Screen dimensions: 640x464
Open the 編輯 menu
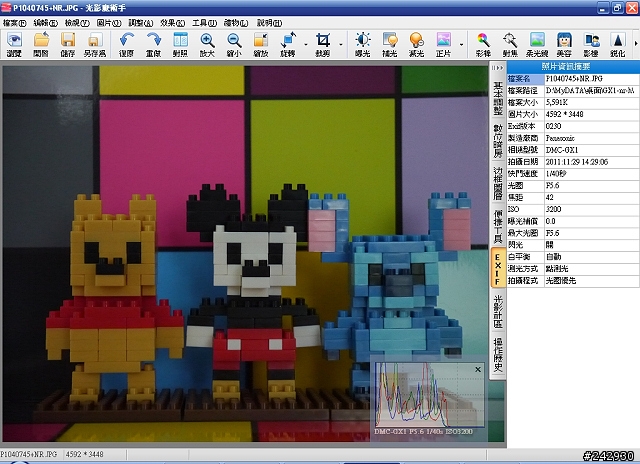pyautogui.click(x=45, y=23)
